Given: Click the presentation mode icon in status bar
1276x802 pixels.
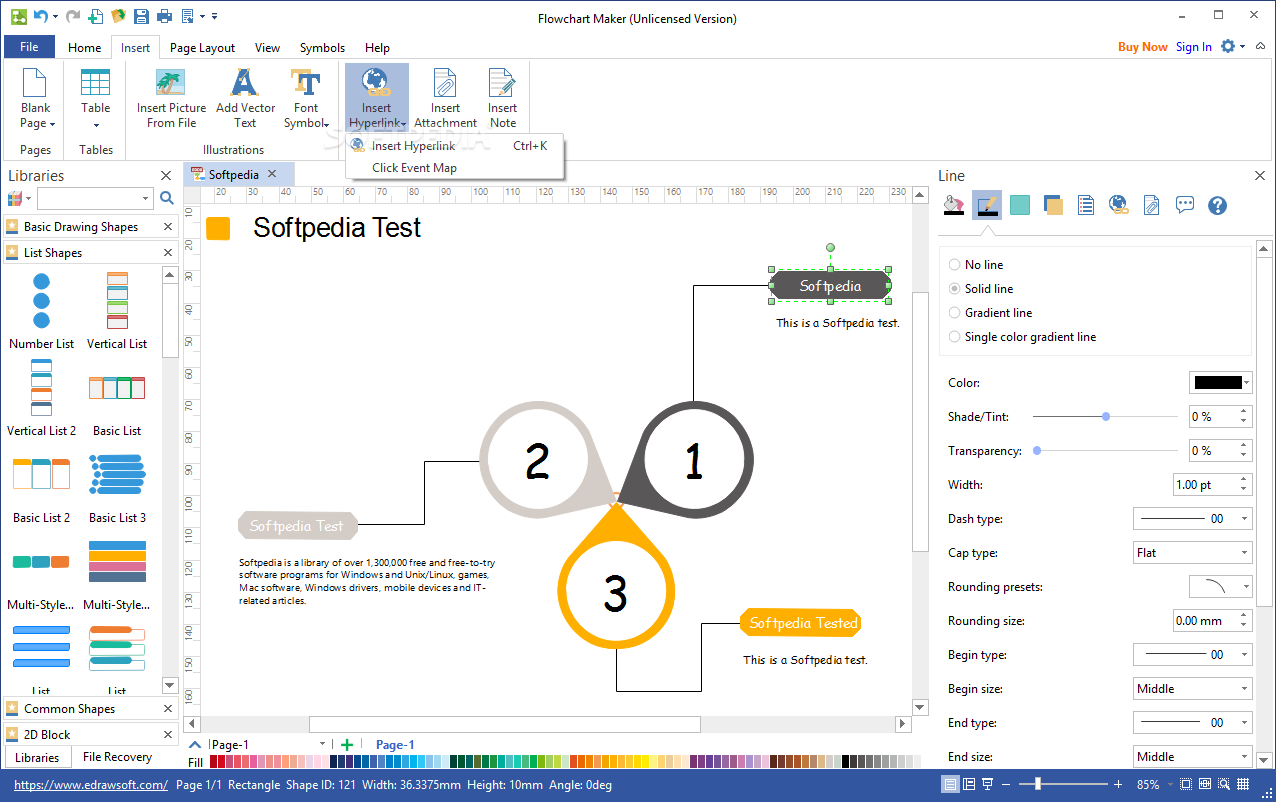Looking at the screenshot, I should coord(988,785).
